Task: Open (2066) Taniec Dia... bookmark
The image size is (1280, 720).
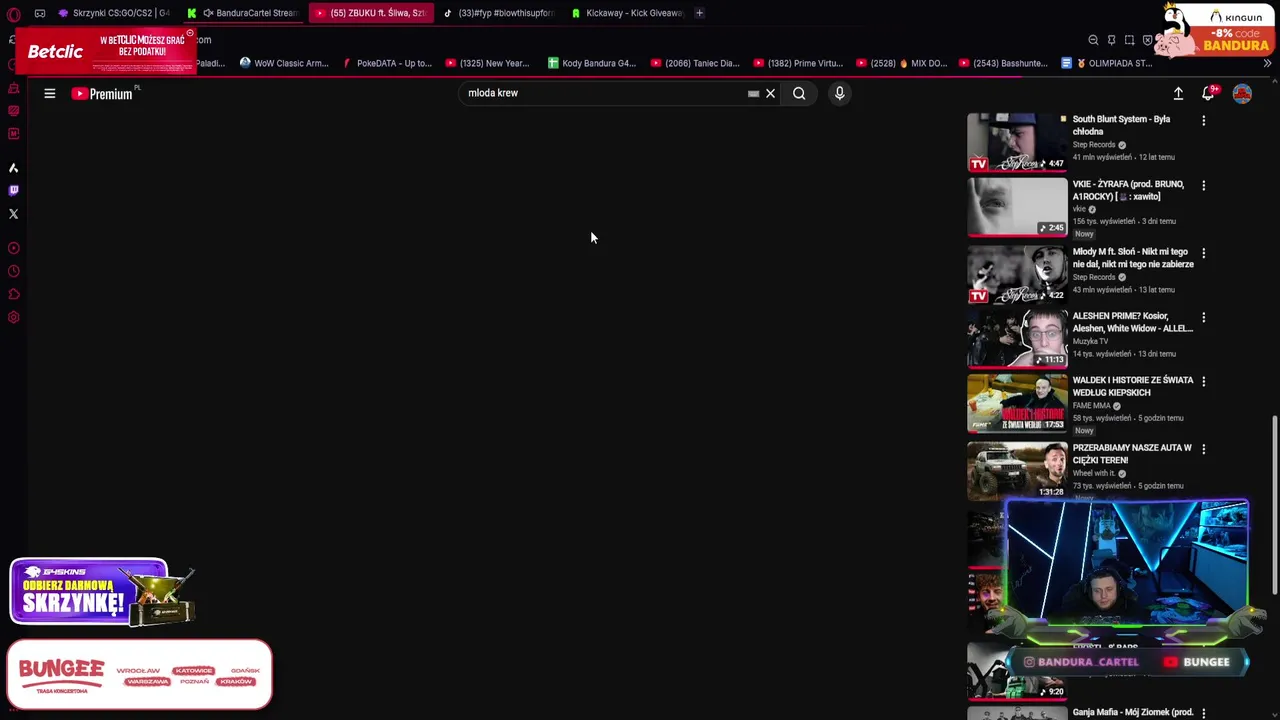Action: (695, 63)
